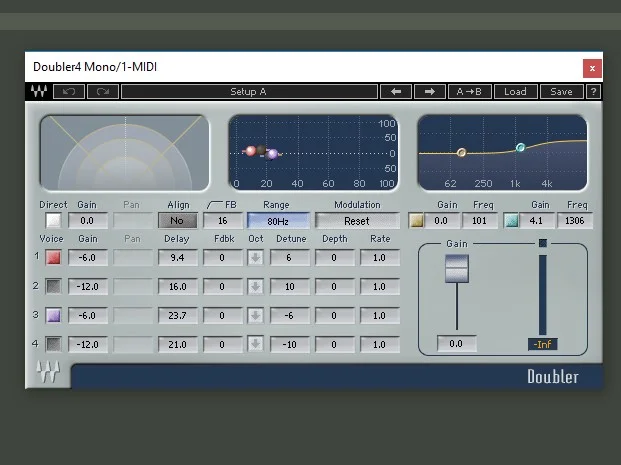Click the output Gain fader handle
The height and width of the screenshot is (465, 621).
coord(457,269)
